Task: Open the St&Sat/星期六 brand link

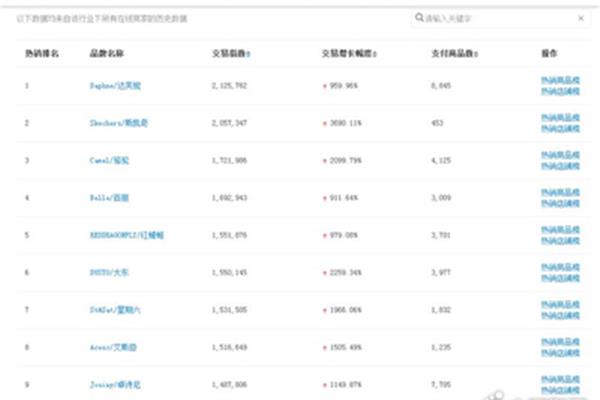Action: [x=115, y=310]
